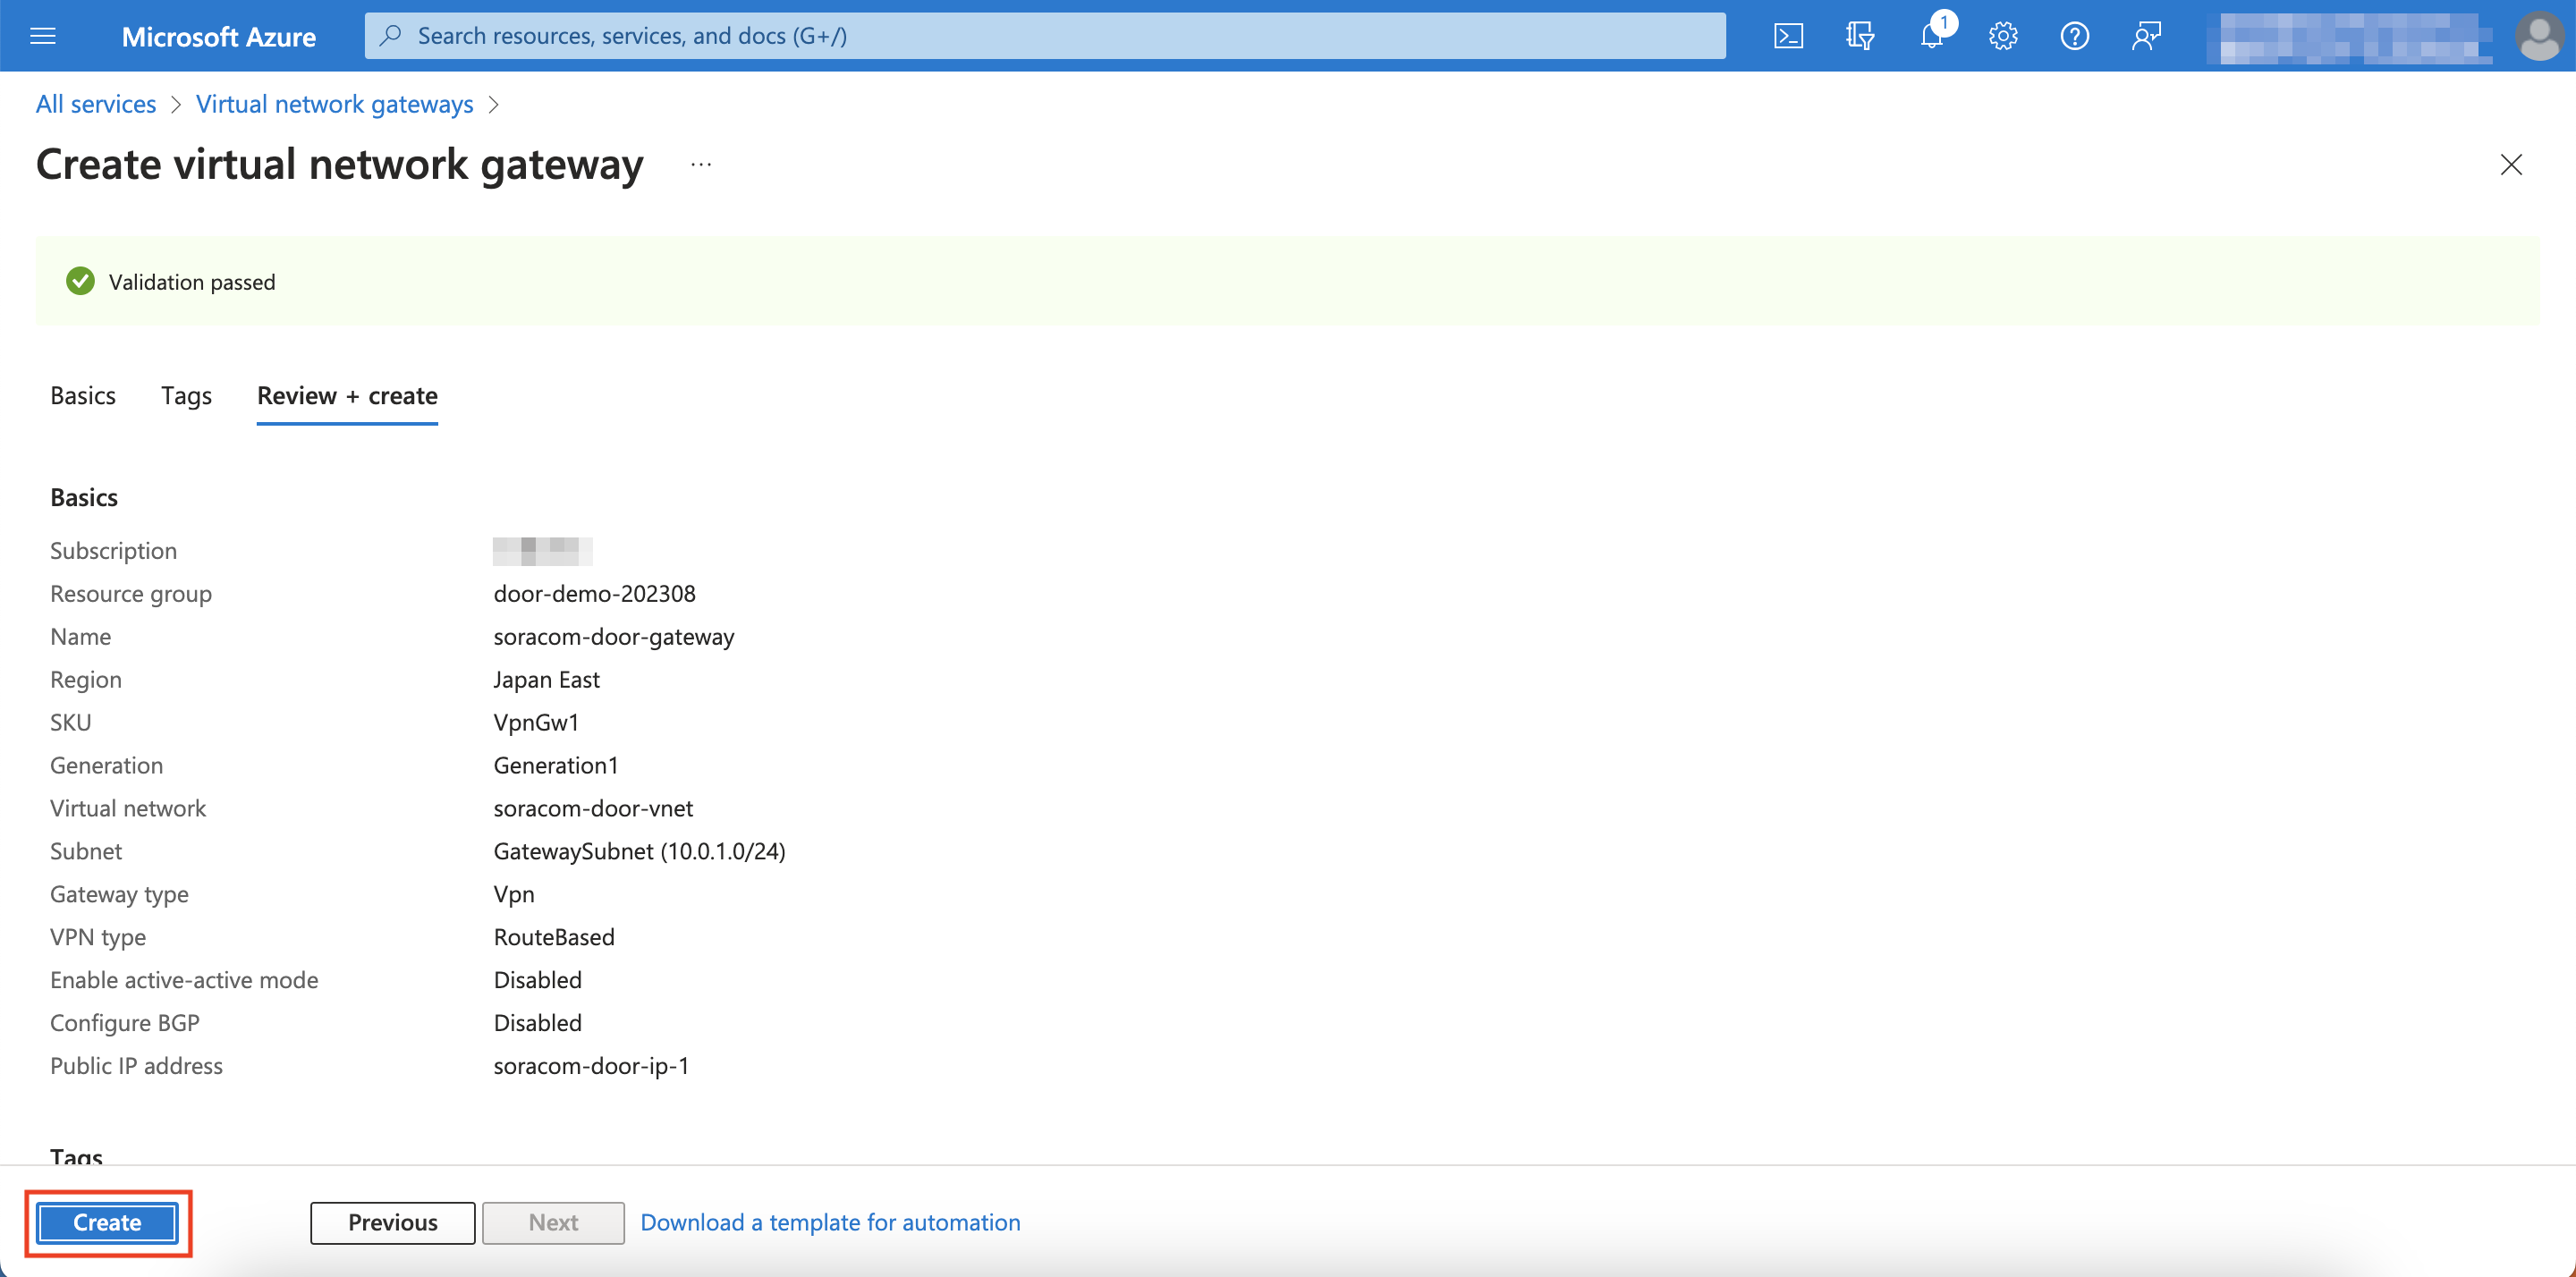Open the directories and subscriptions filter
Image resolution: width=2576 pixels, height=1277 pixels.
pos(1860,35)
